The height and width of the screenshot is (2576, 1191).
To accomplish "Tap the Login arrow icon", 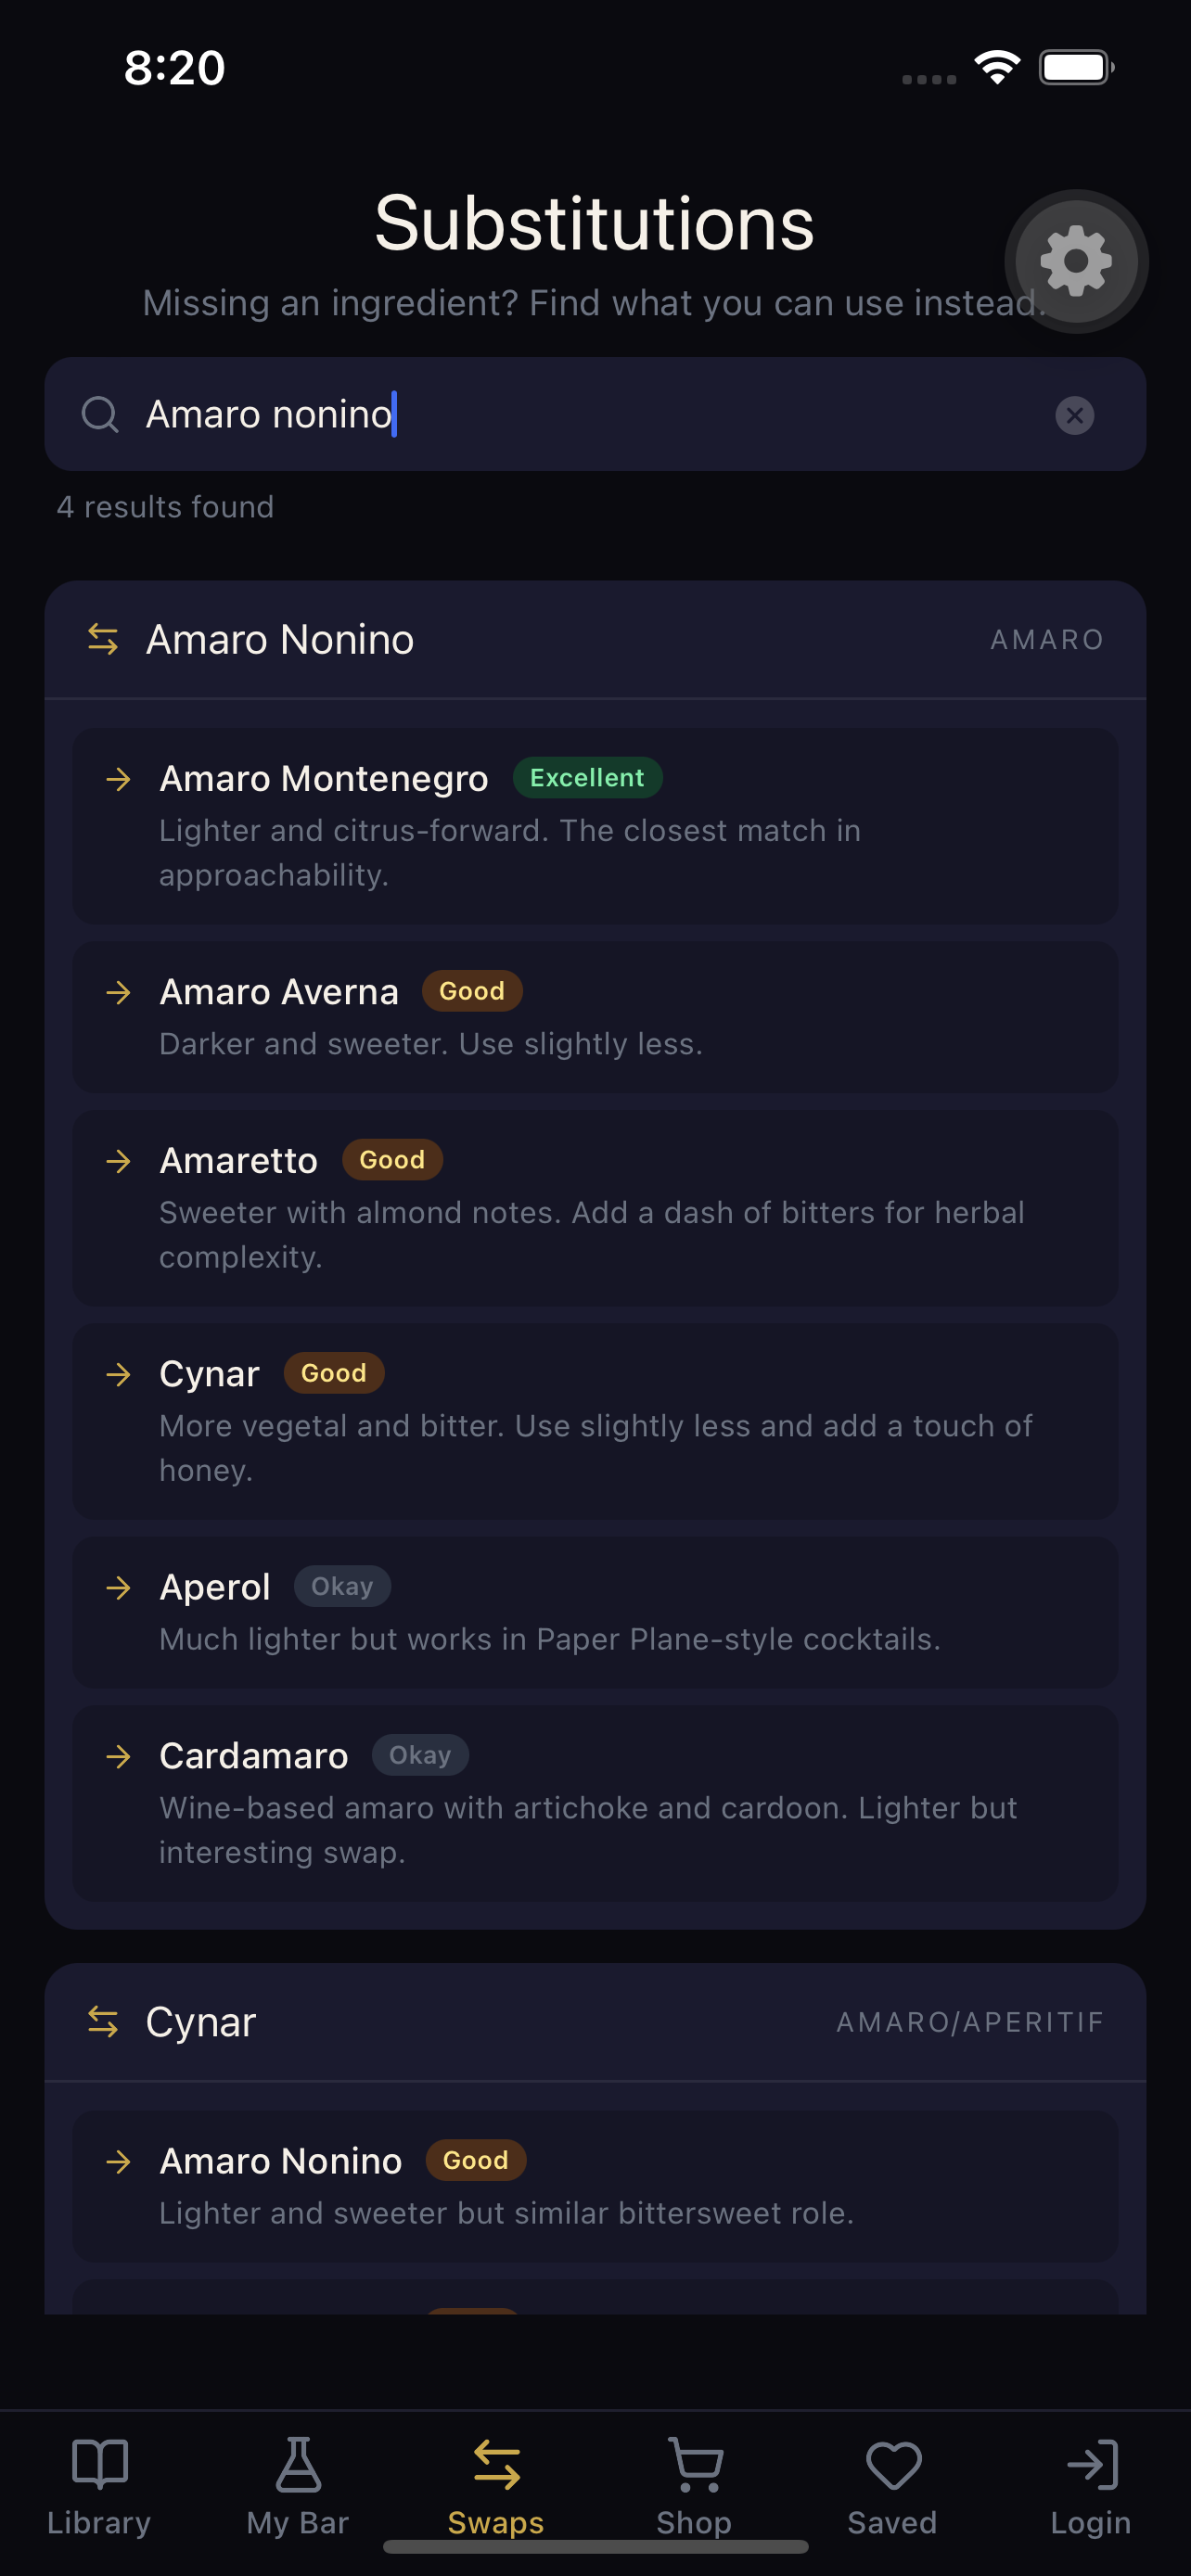I will point(1090,2467).
